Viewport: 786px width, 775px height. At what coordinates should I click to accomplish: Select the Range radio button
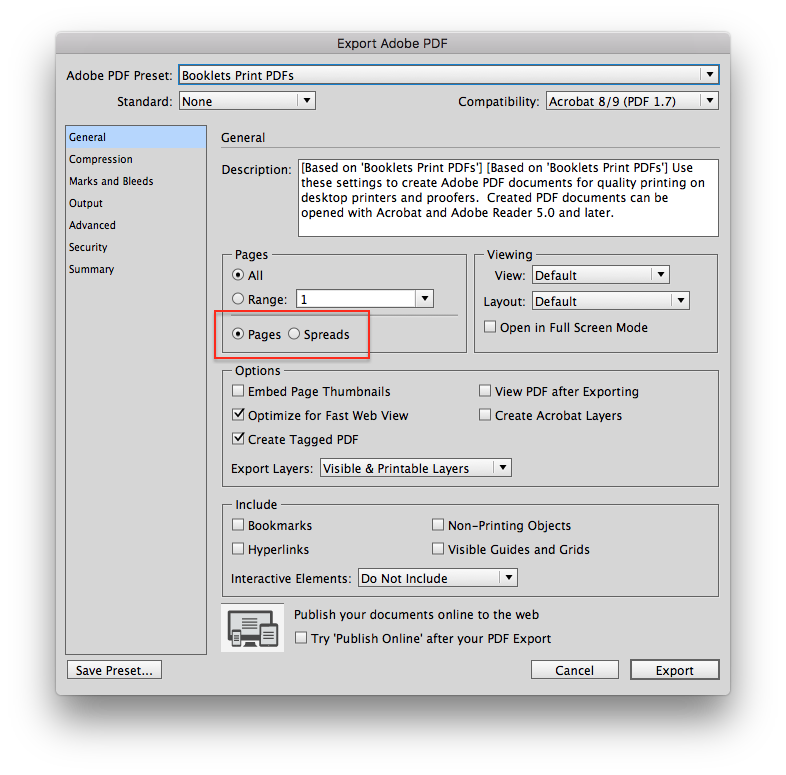tap(238, 299)
